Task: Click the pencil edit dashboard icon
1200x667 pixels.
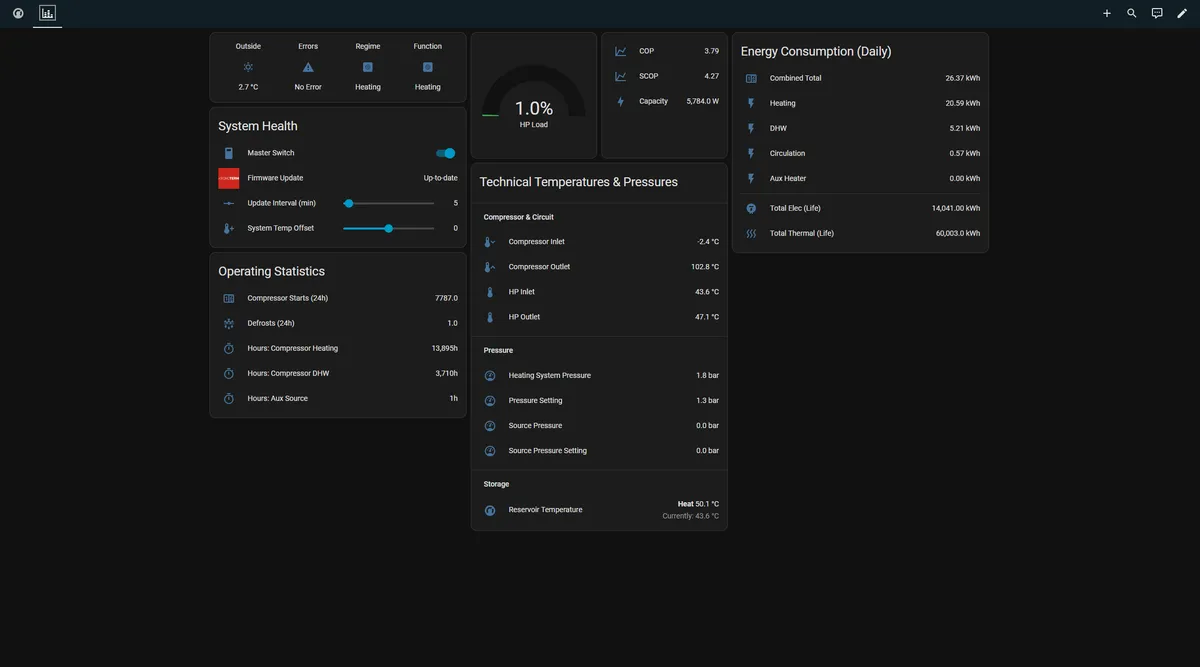Action: (1182, 13)
